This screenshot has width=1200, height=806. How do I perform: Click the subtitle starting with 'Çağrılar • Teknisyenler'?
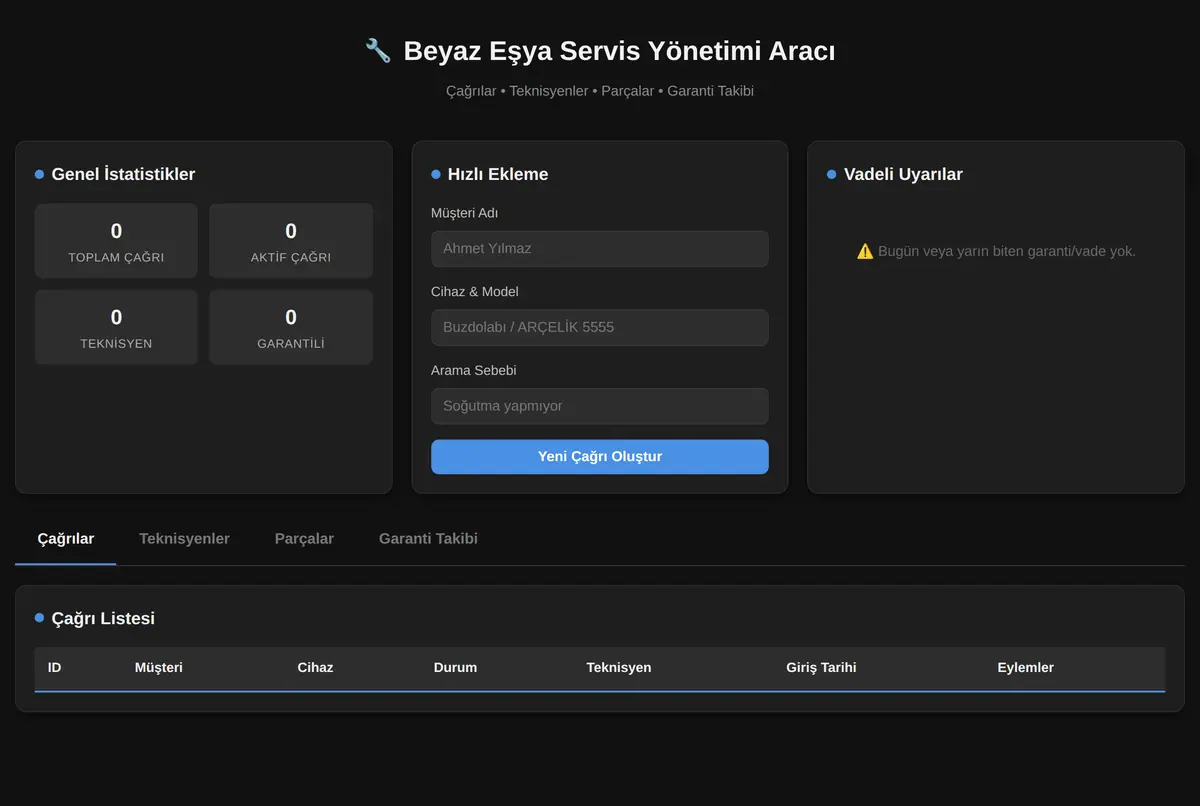pyautogui.click(x=600, y=91)
